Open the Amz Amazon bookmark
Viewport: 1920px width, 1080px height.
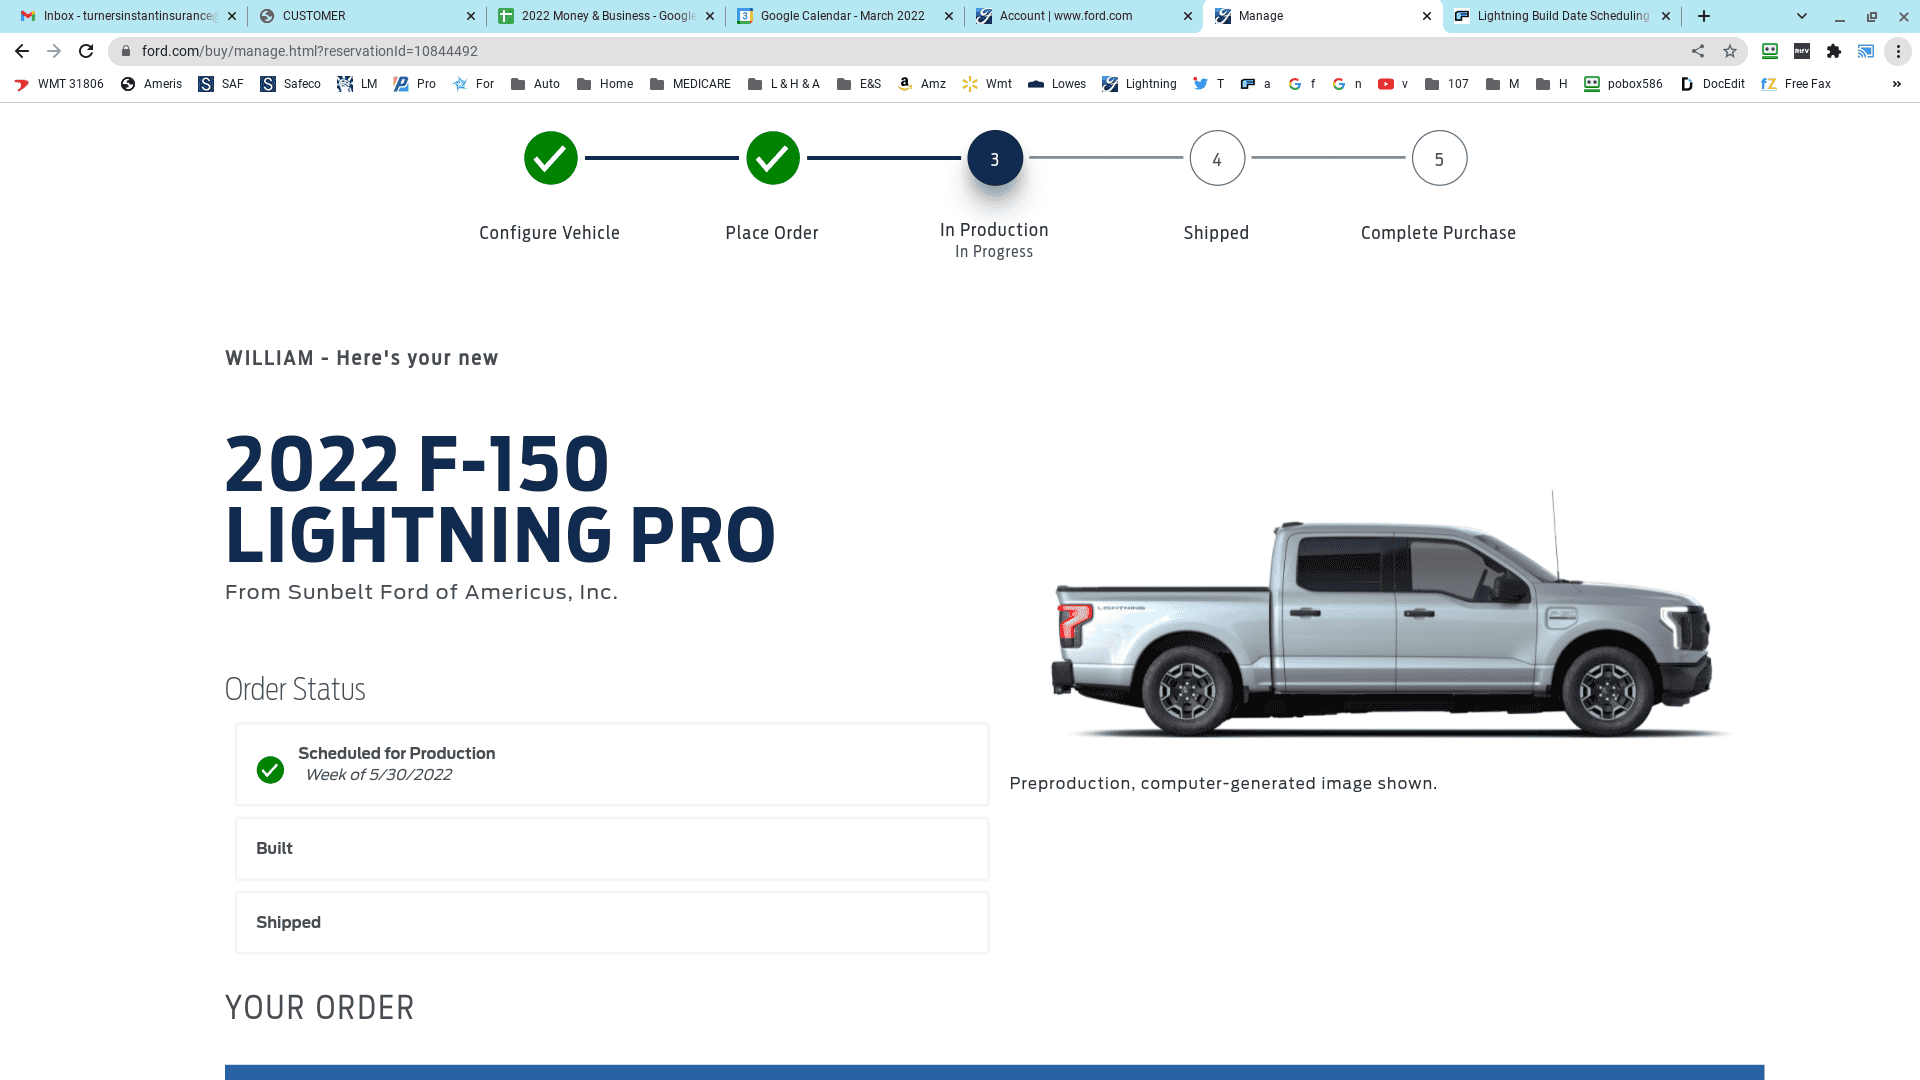click(921, 84)
